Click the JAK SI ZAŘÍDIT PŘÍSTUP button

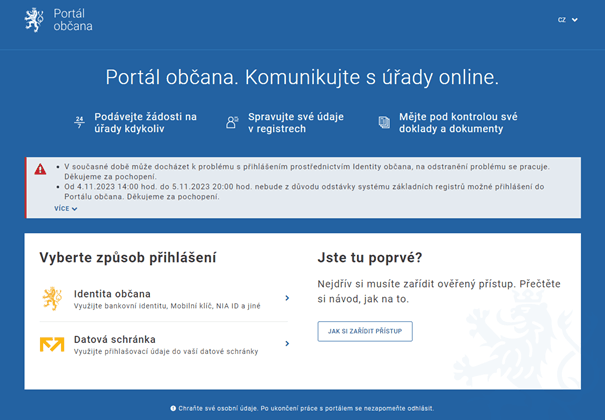pyautogui.click(x=365, y=331)
